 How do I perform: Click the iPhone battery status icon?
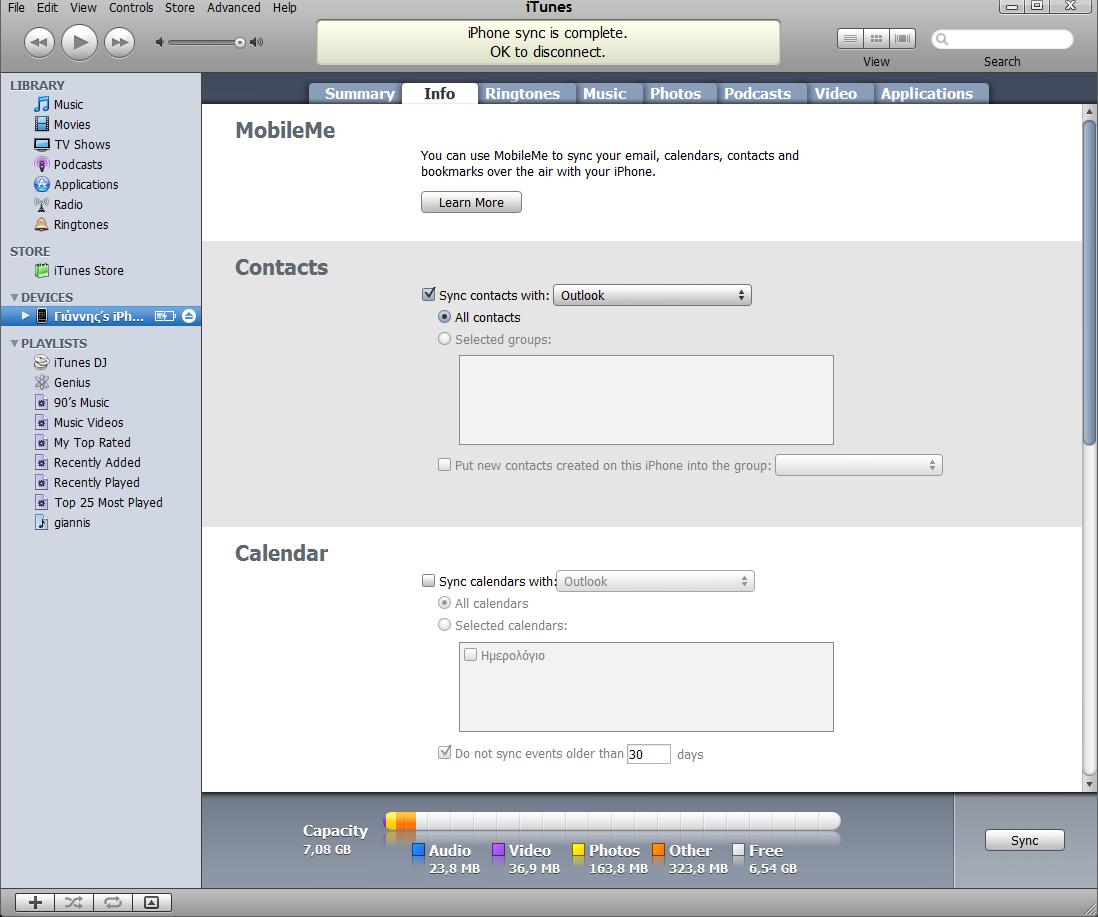click(165, 316)
